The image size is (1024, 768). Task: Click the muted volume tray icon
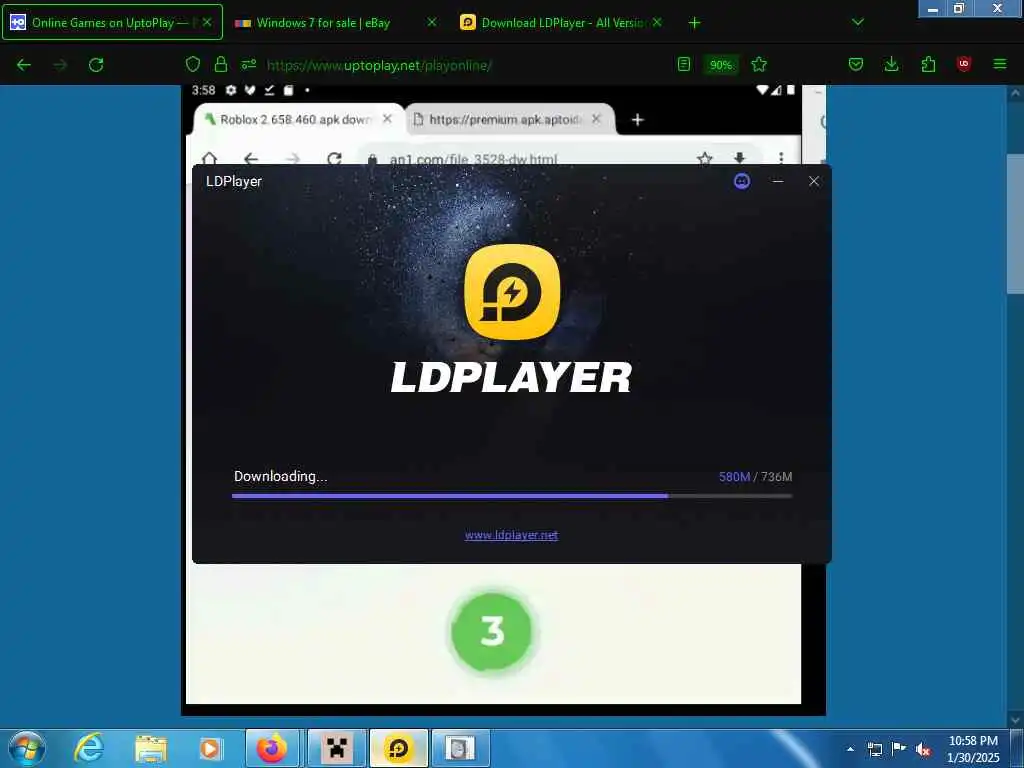click(x=923, y=749)
